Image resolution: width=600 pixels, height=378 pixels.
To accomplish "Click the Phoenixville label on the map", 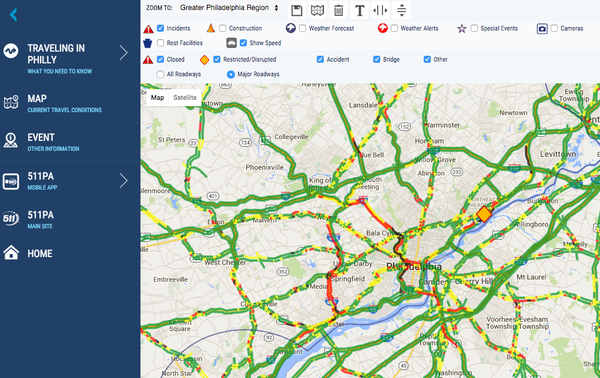I will tap(264, 167).
